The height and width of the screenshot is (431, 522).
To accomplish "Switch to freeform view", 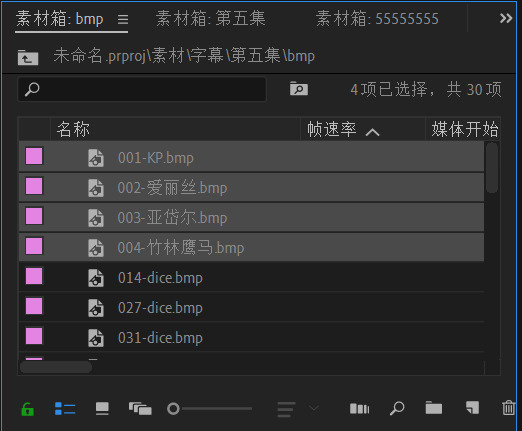I will click(x=140, y=409).
